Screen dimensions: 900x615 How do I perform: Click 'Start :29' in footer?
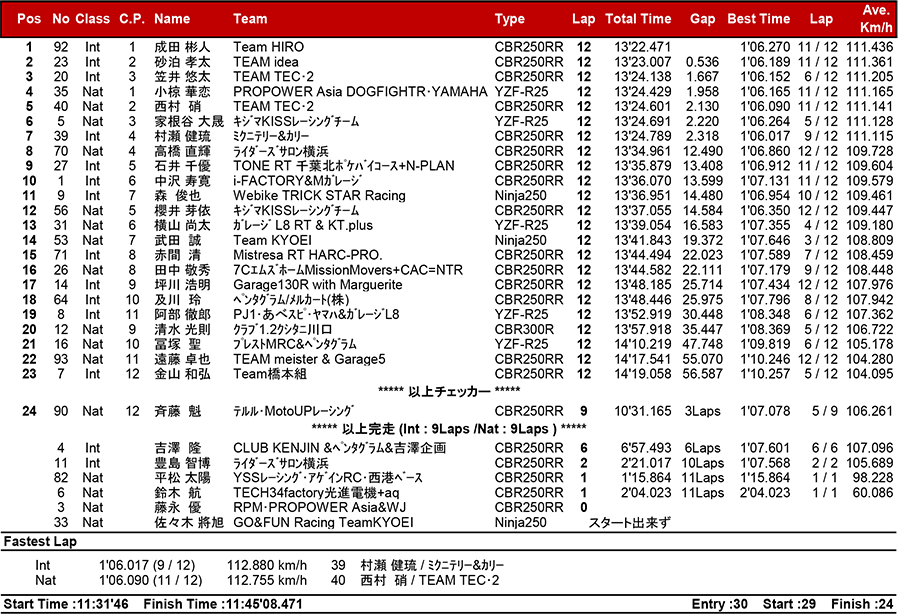789,605
